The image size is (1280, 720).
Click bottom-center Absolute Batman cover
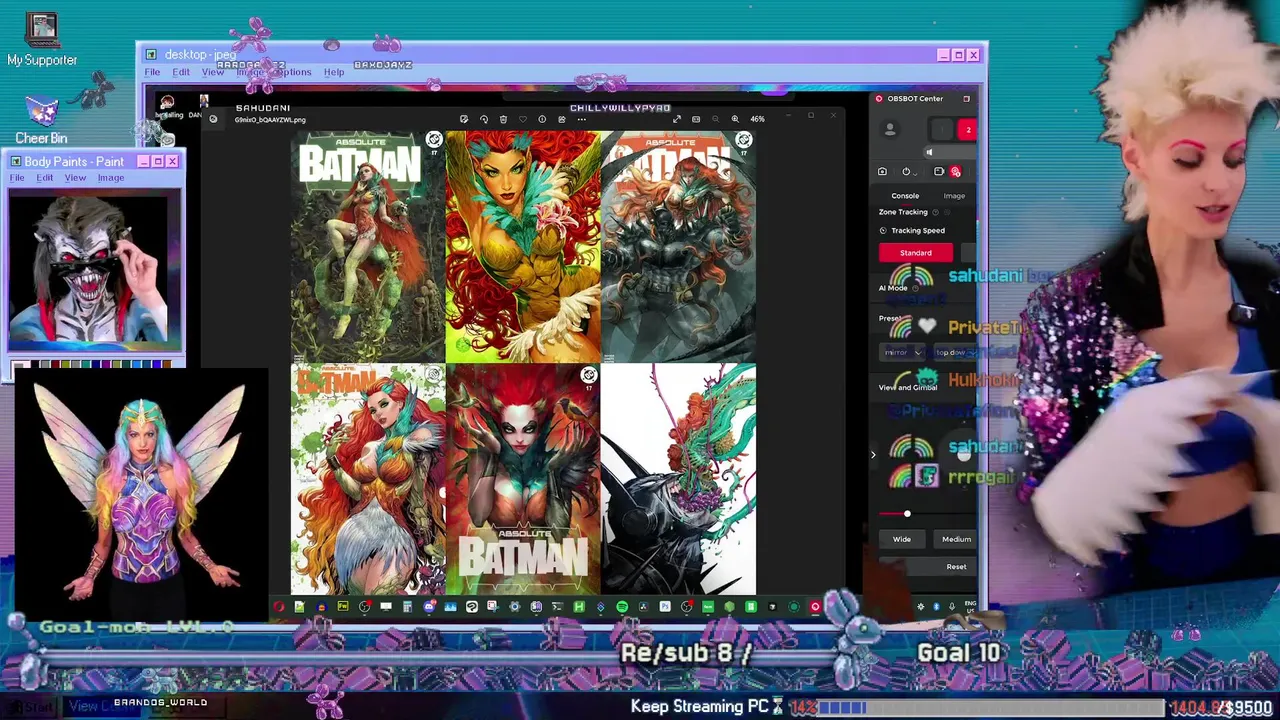pyautogui.click(x=523, y=479)
